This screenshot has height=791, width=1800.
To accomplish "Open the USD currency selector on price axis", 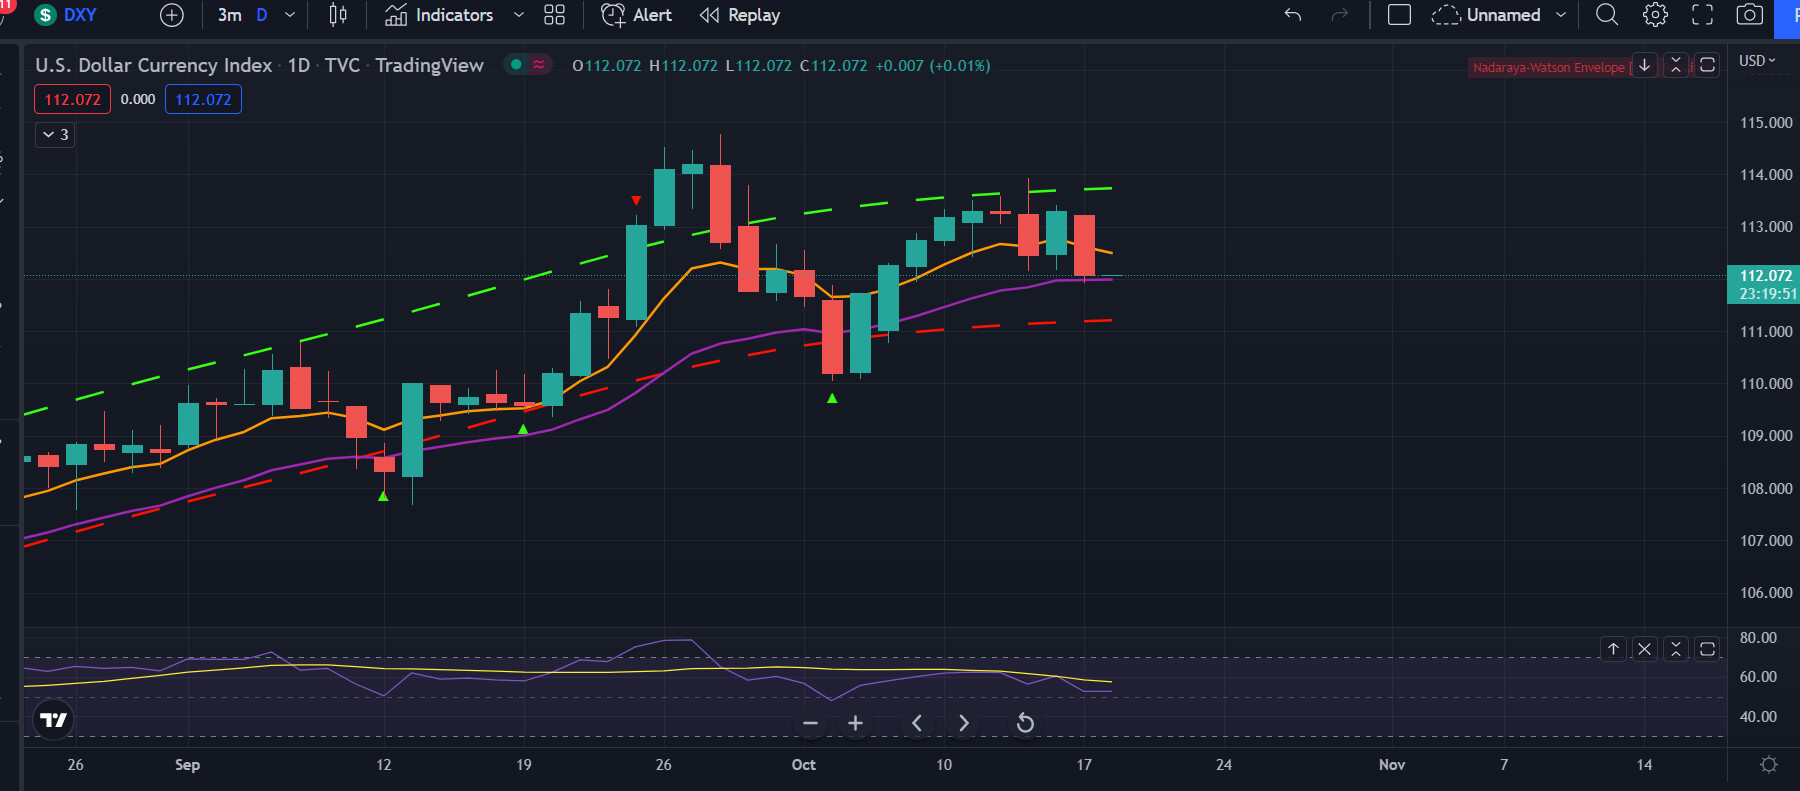I will [1757, 61].
